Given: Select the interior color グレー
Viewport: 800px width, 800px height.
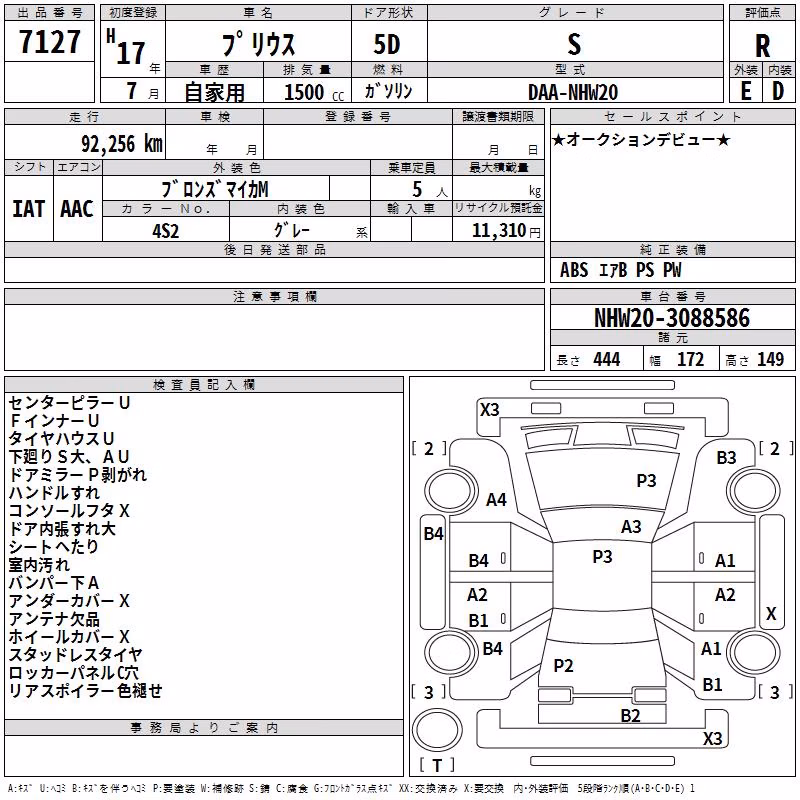Looking at the screenshot, I should tap(291, 230).
